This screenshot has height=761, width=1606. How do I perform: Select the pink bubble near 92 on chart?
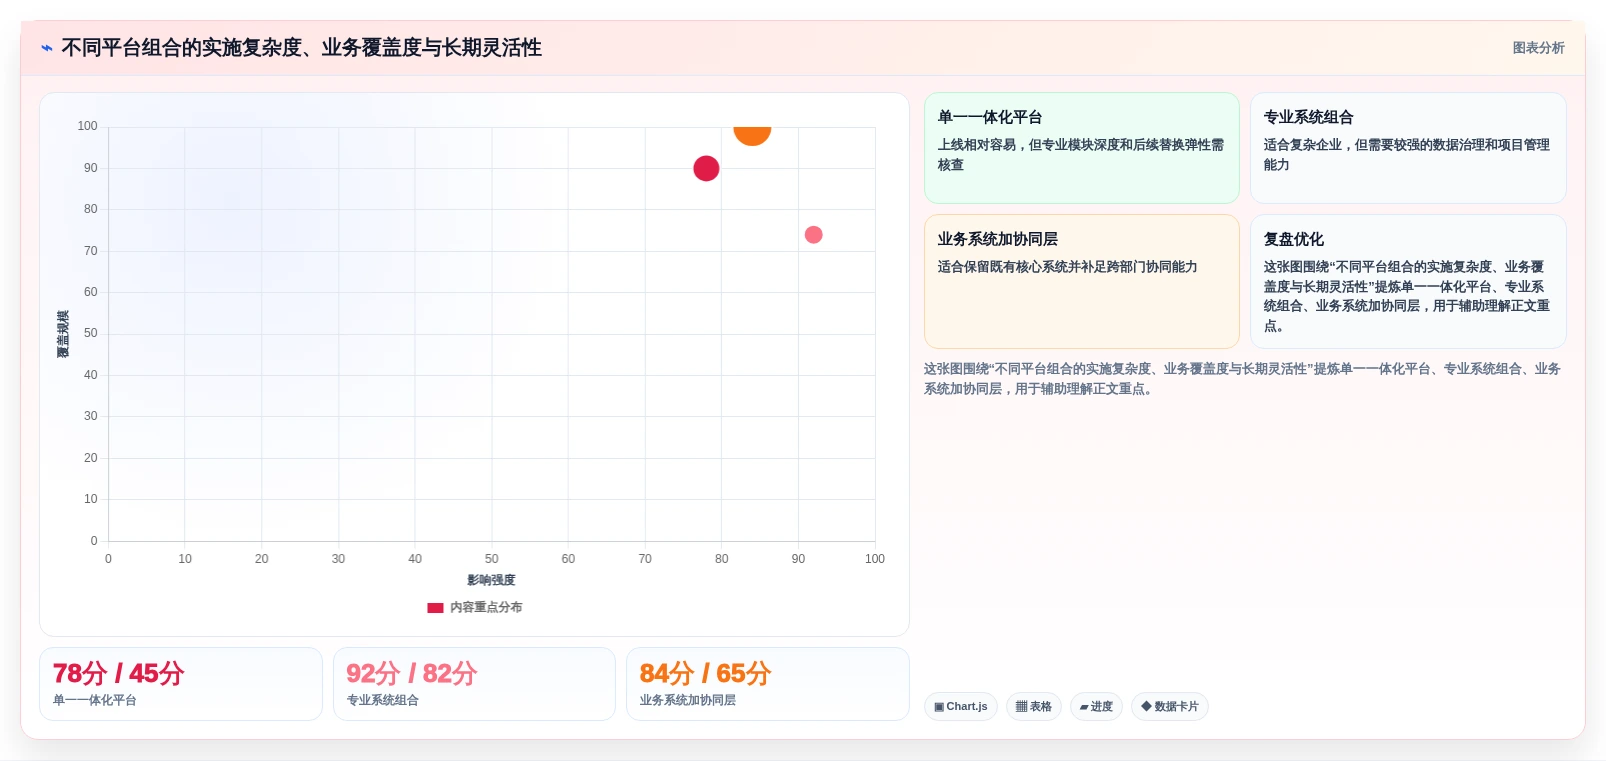[814, 235]
